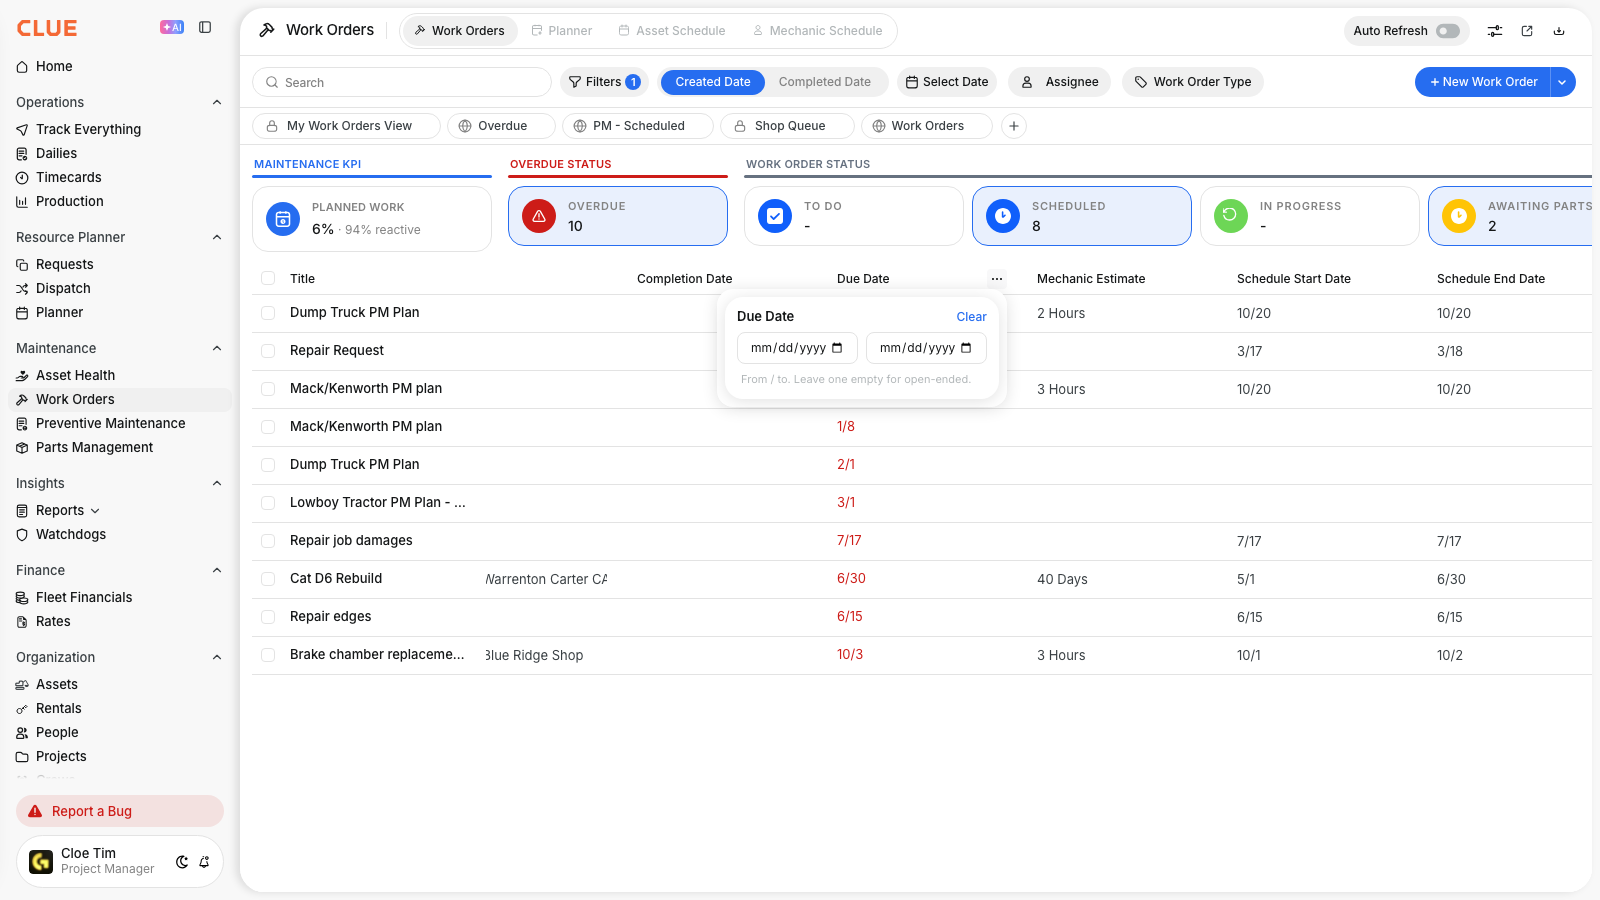
Task: Collapse the Insights sidebar section
Action: click(x=217, y=483)
